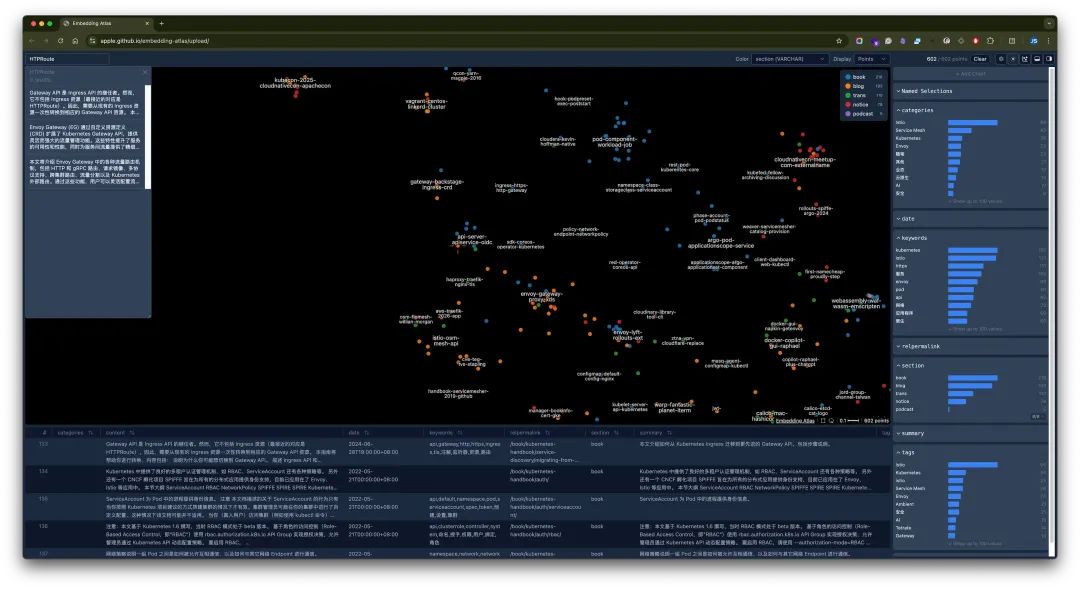Image resolution: width=1080 pixels, height=589 pixels.
Task: Click the gateway-backstage-ingress-crd cluster label
Action: 437,185
